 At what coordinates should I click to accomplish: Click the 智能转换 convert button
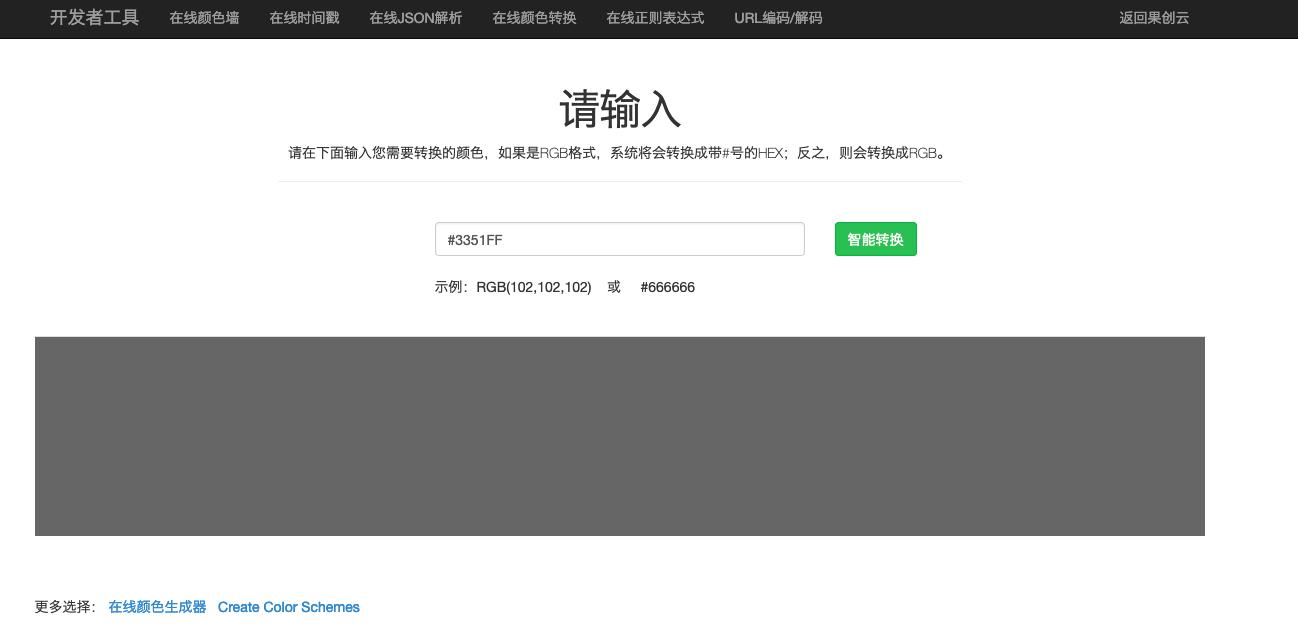(875, 239)
